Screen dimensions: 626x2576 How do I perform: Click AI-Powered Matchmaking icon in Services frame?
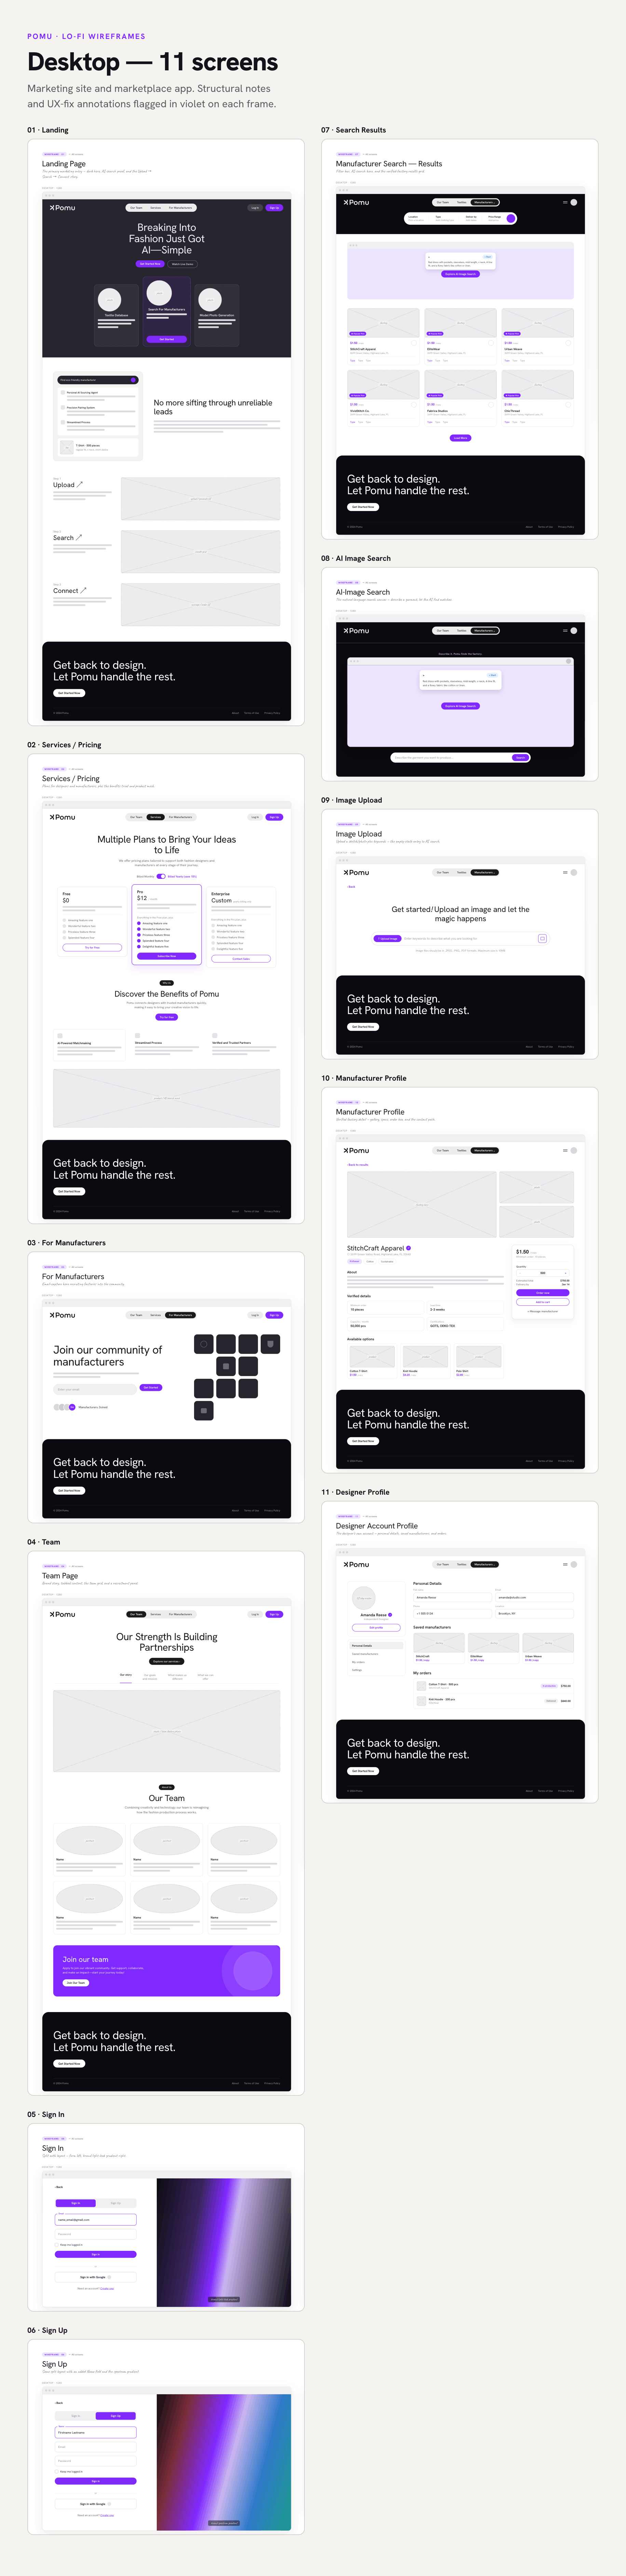tap(60, 1036)
